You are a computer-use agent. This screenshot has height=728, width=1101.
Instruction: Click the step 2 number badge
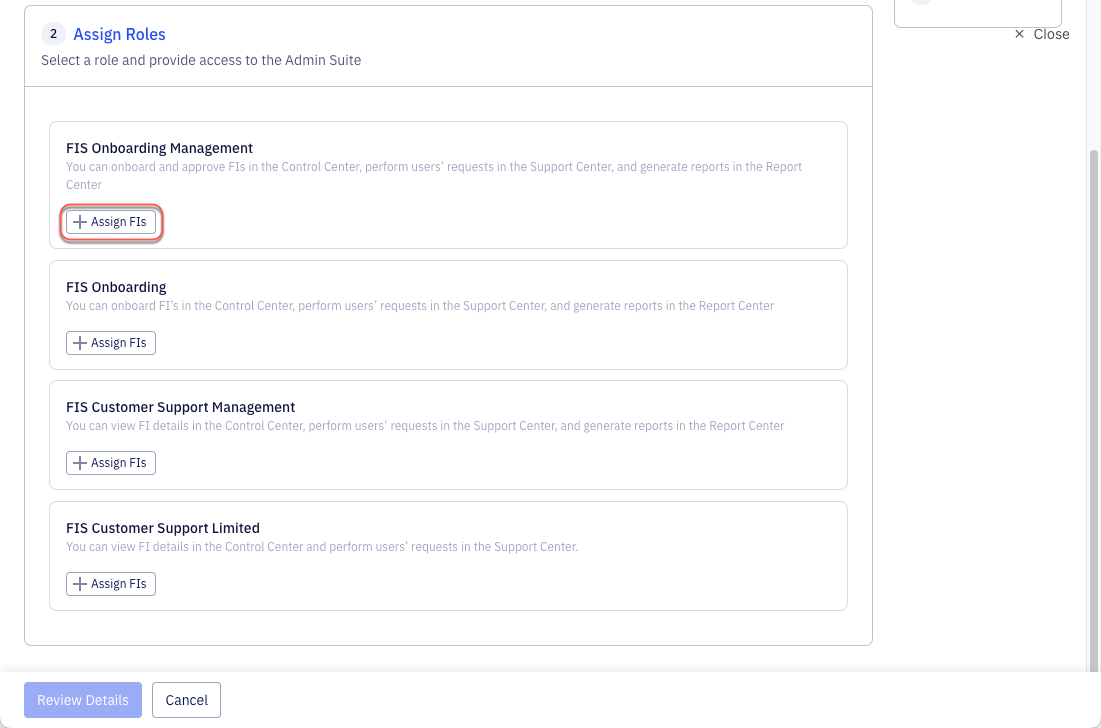tap(53, 33)
